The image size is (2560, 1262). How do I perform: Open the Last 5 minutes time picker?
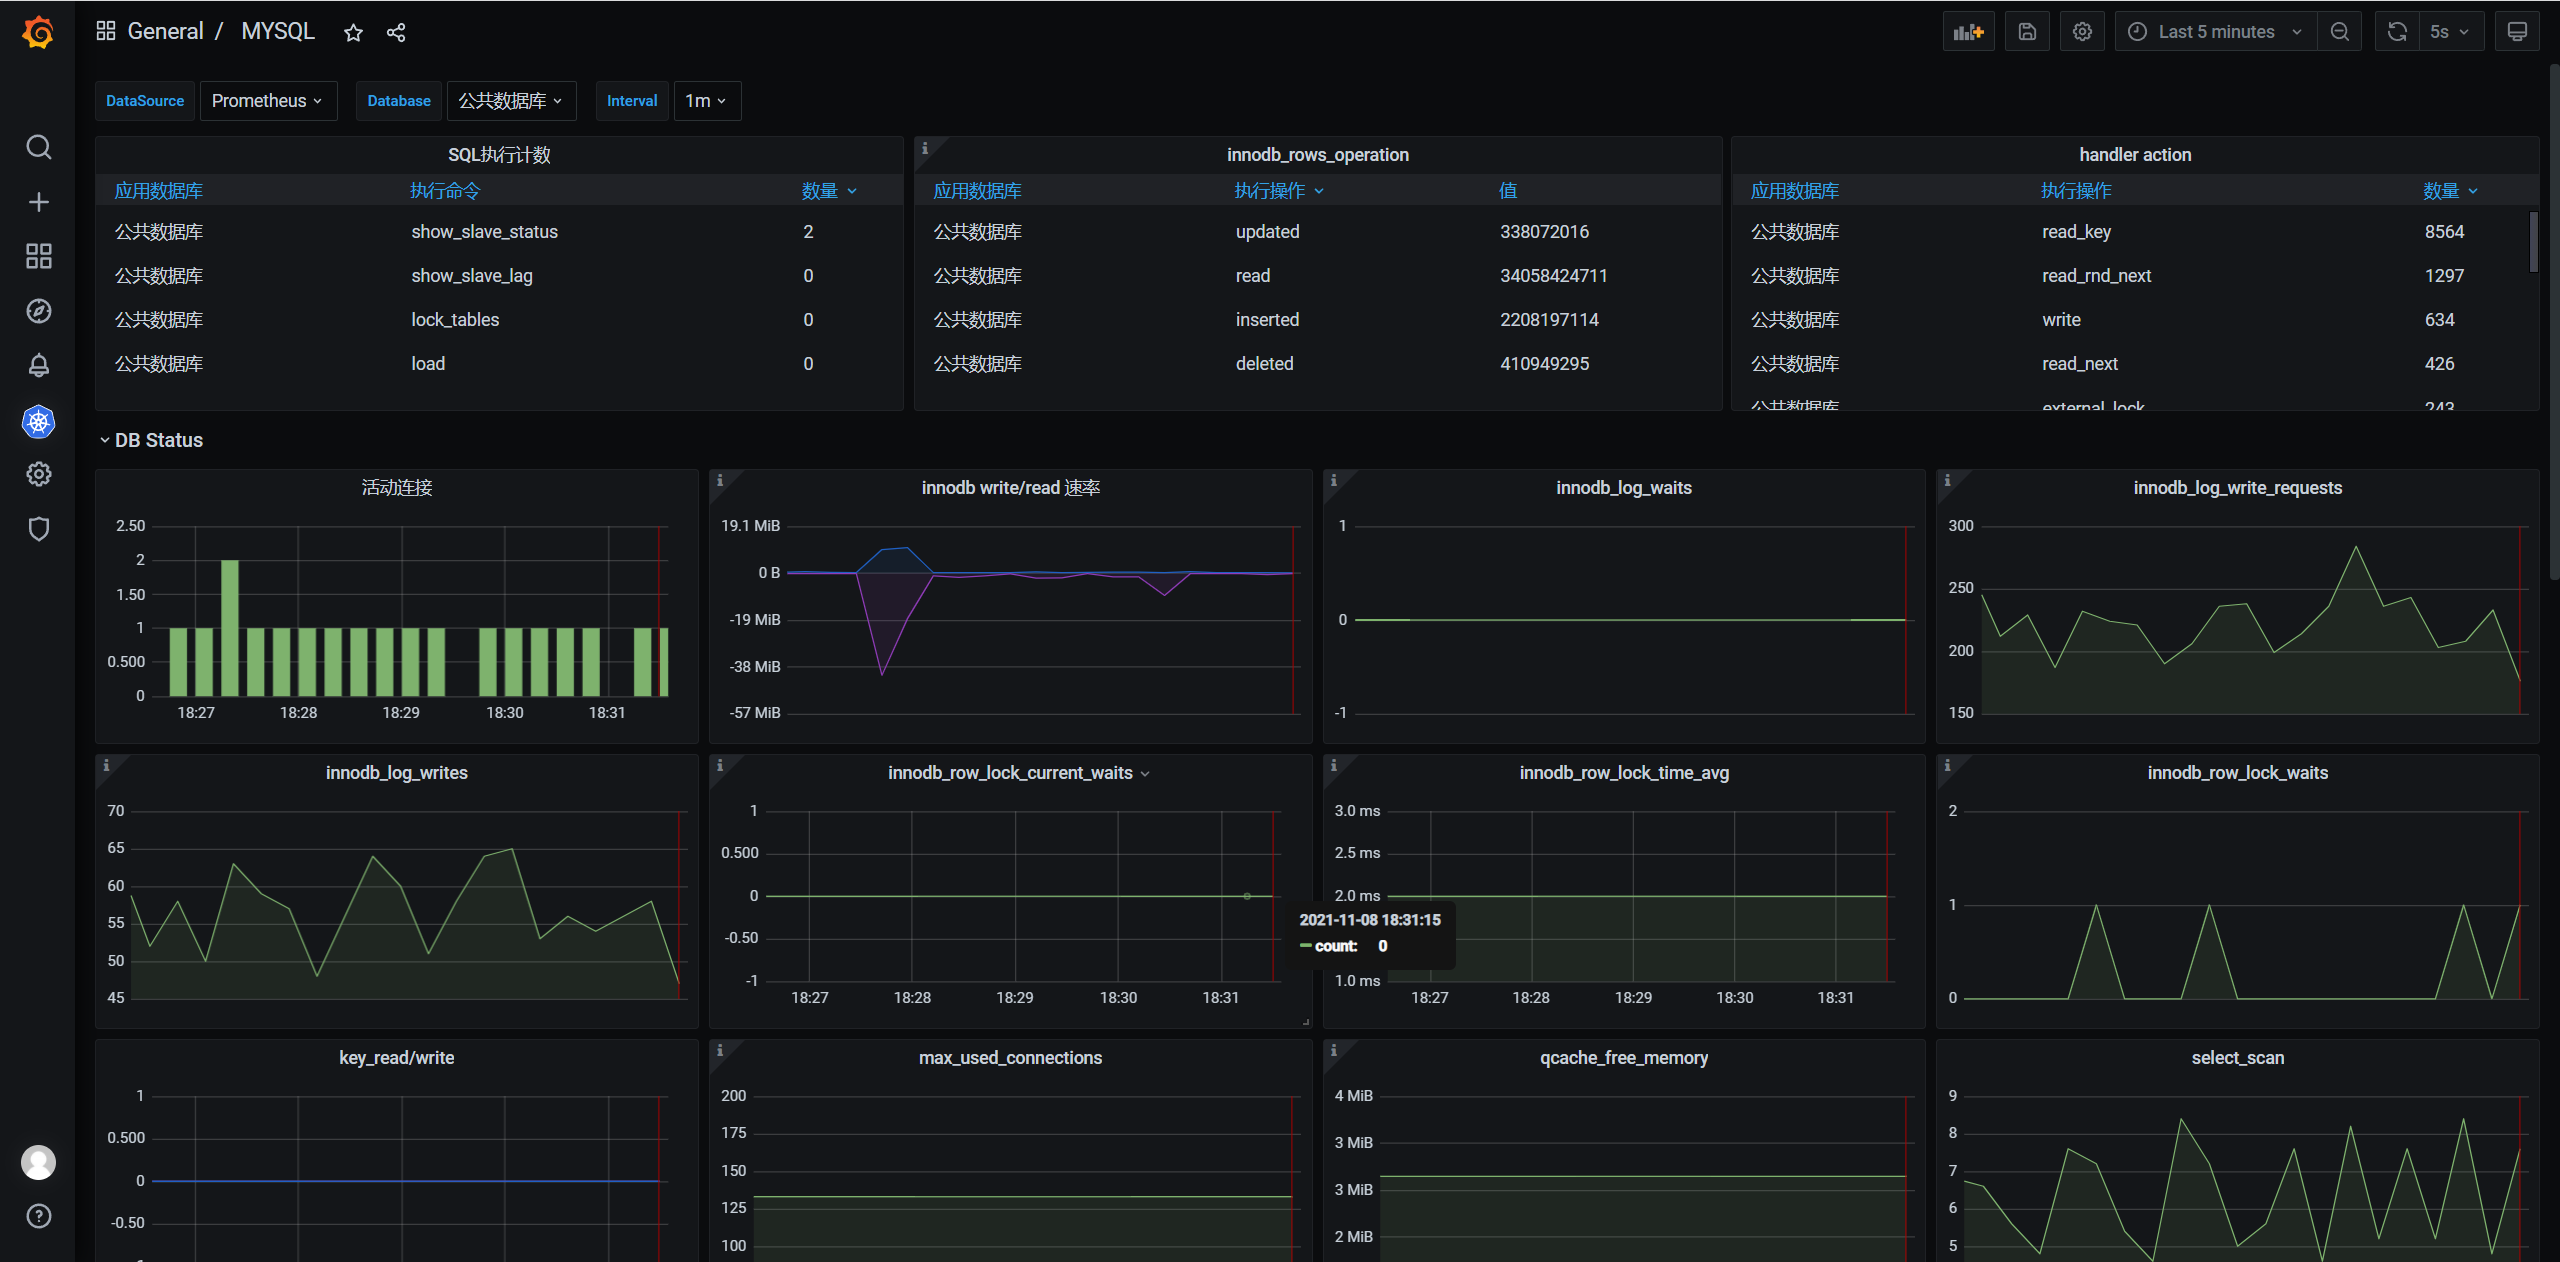click(2216, 32)
